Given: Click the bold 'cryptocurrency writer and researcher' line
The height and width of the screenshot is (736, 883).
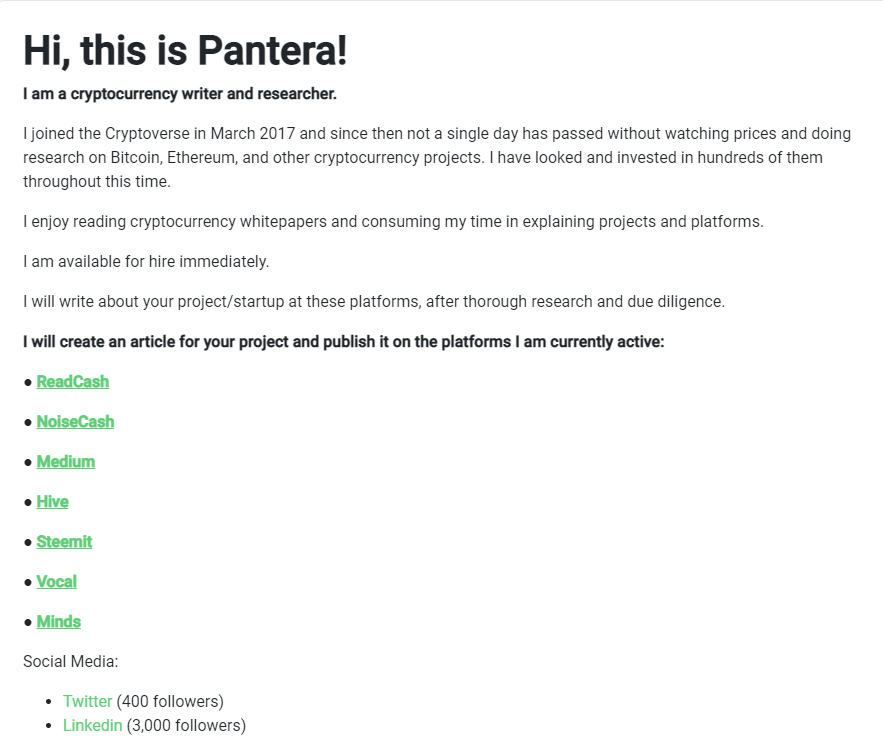Looking at the screenshot, I should point(180,93).
